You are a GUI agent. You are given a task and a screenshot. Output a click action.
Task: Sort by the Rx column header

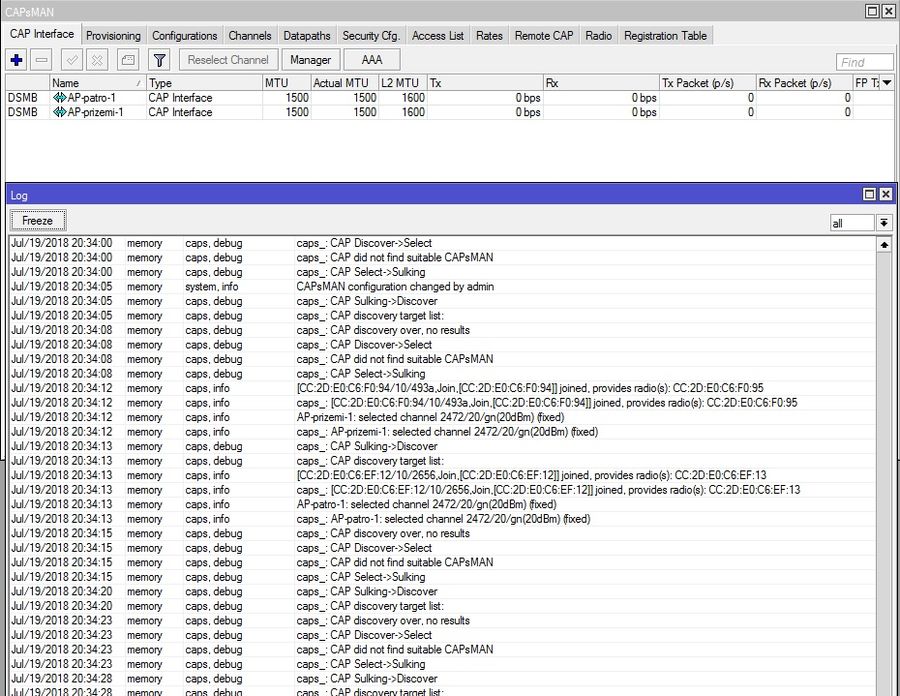click(x=601, y=83)
